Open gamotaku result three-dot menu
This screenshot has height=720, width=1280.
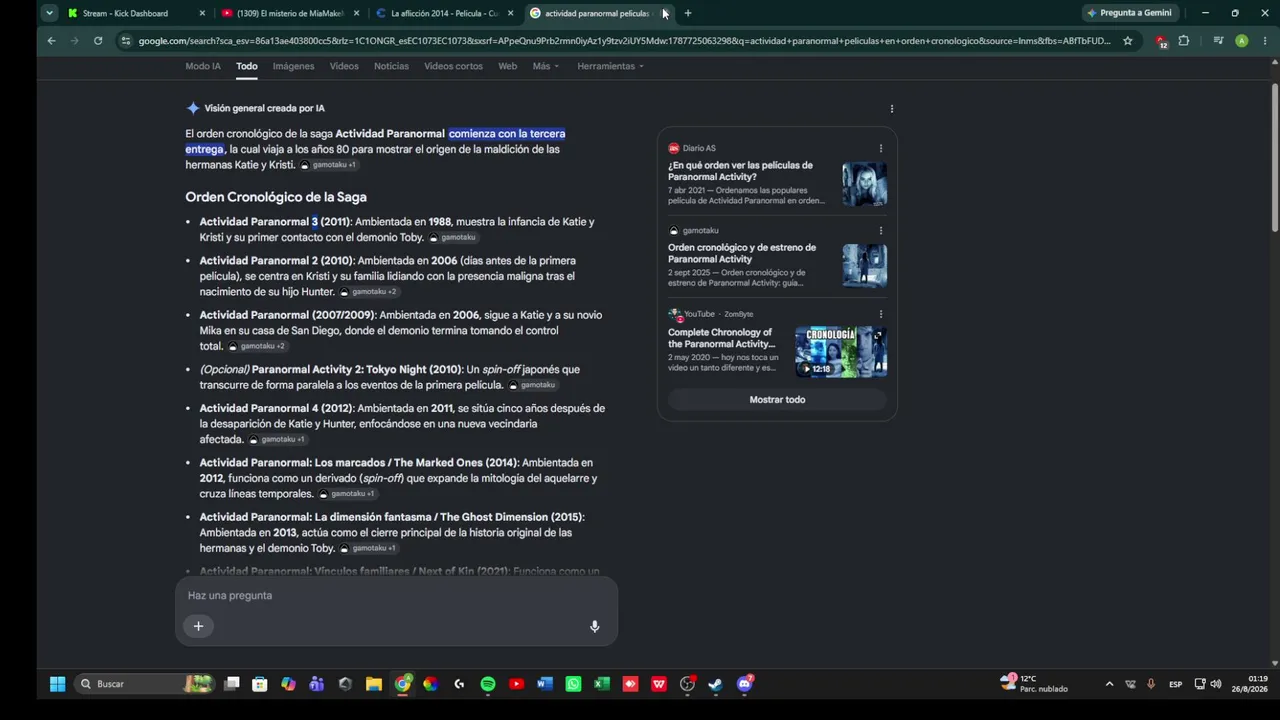881,231
